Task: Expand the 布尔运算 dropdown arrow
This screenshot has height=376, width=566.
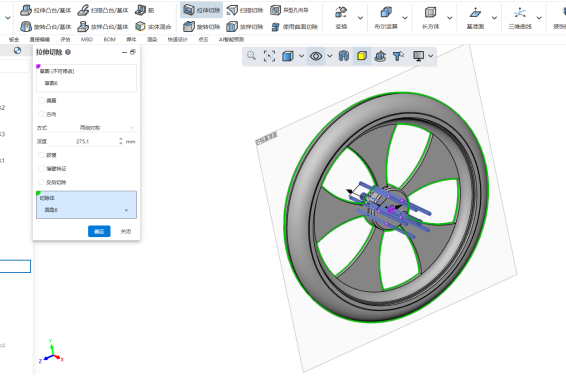Action: coord(405,18)
